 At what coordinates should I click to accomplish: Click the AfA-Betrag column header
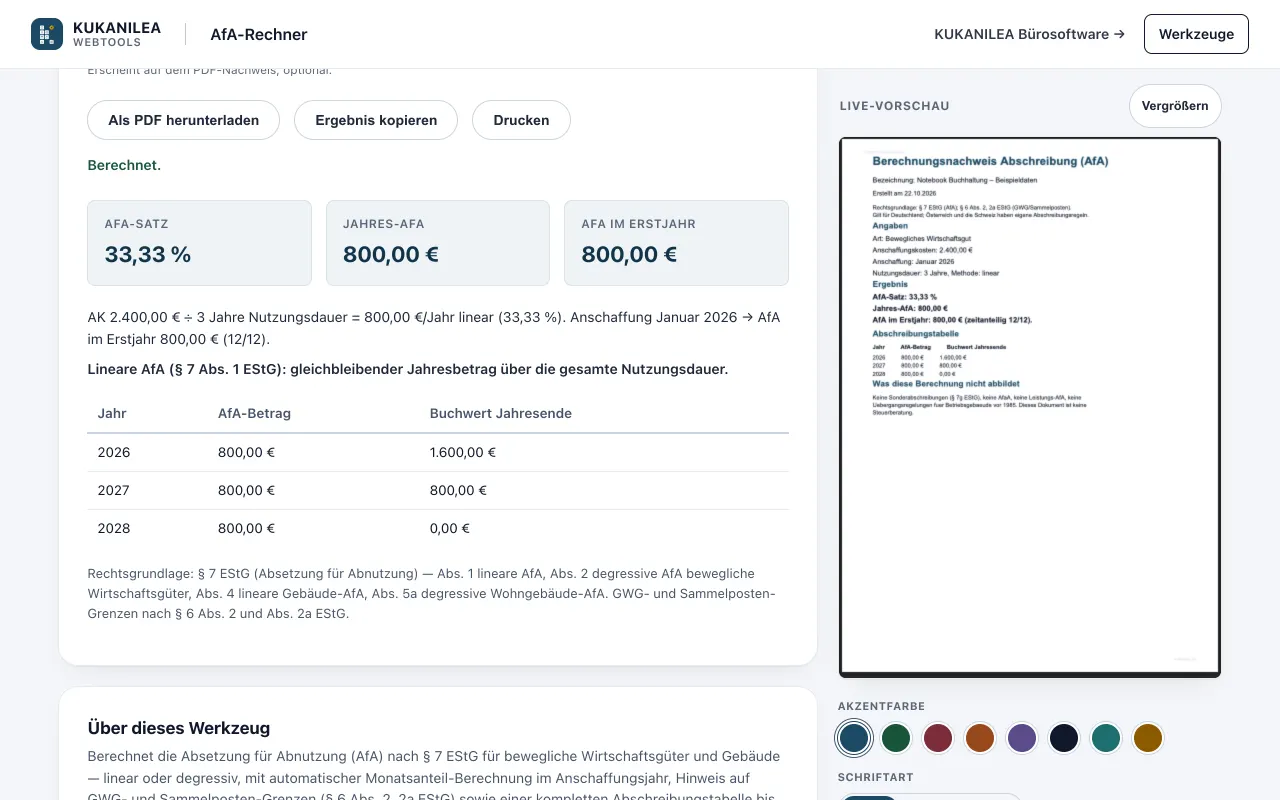pos(254,413)
